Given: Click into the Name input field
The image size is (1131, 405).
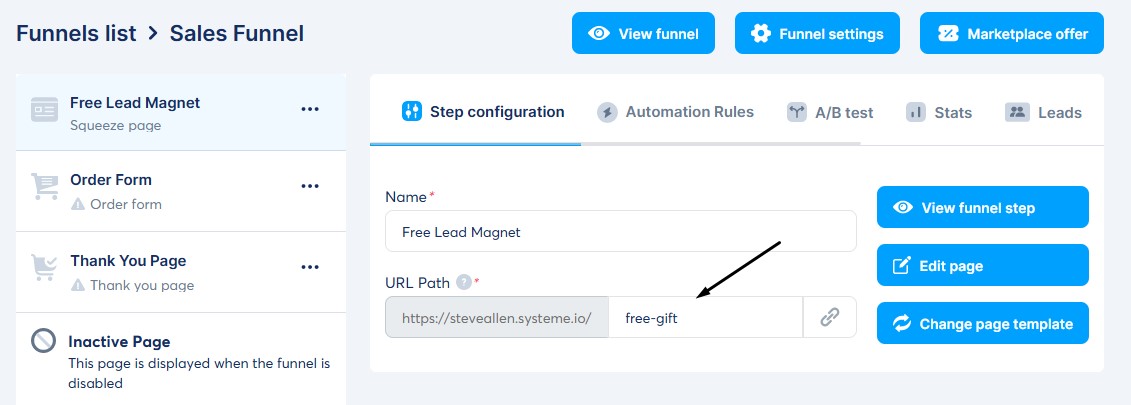Looking at the screenshot, I should tap(620, 231).
